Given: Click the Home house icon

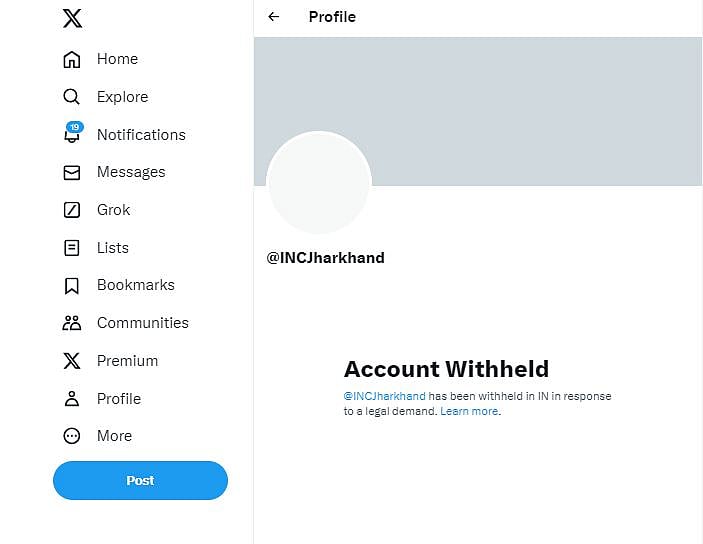Looking at the screenshot, I should pyautogui.click(x=72, y=59).
